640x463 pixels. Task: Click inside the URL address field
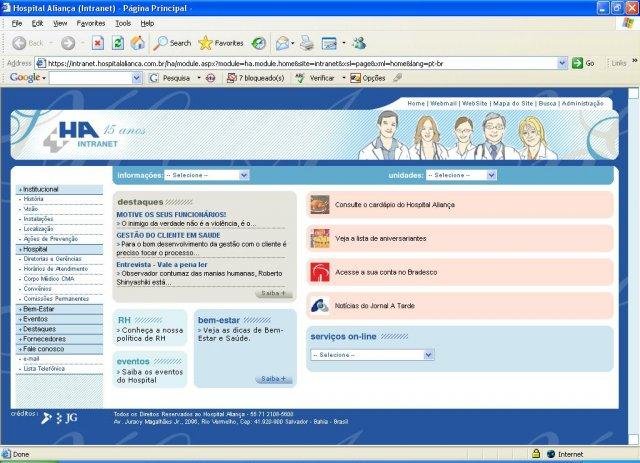[301, 63]
